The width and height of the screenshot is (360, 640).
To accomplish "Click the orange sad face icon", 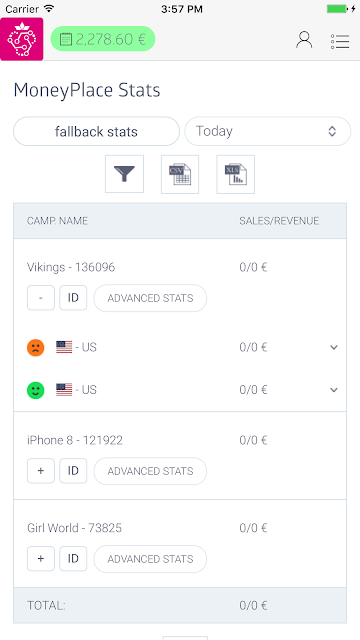I will point(36,347).
